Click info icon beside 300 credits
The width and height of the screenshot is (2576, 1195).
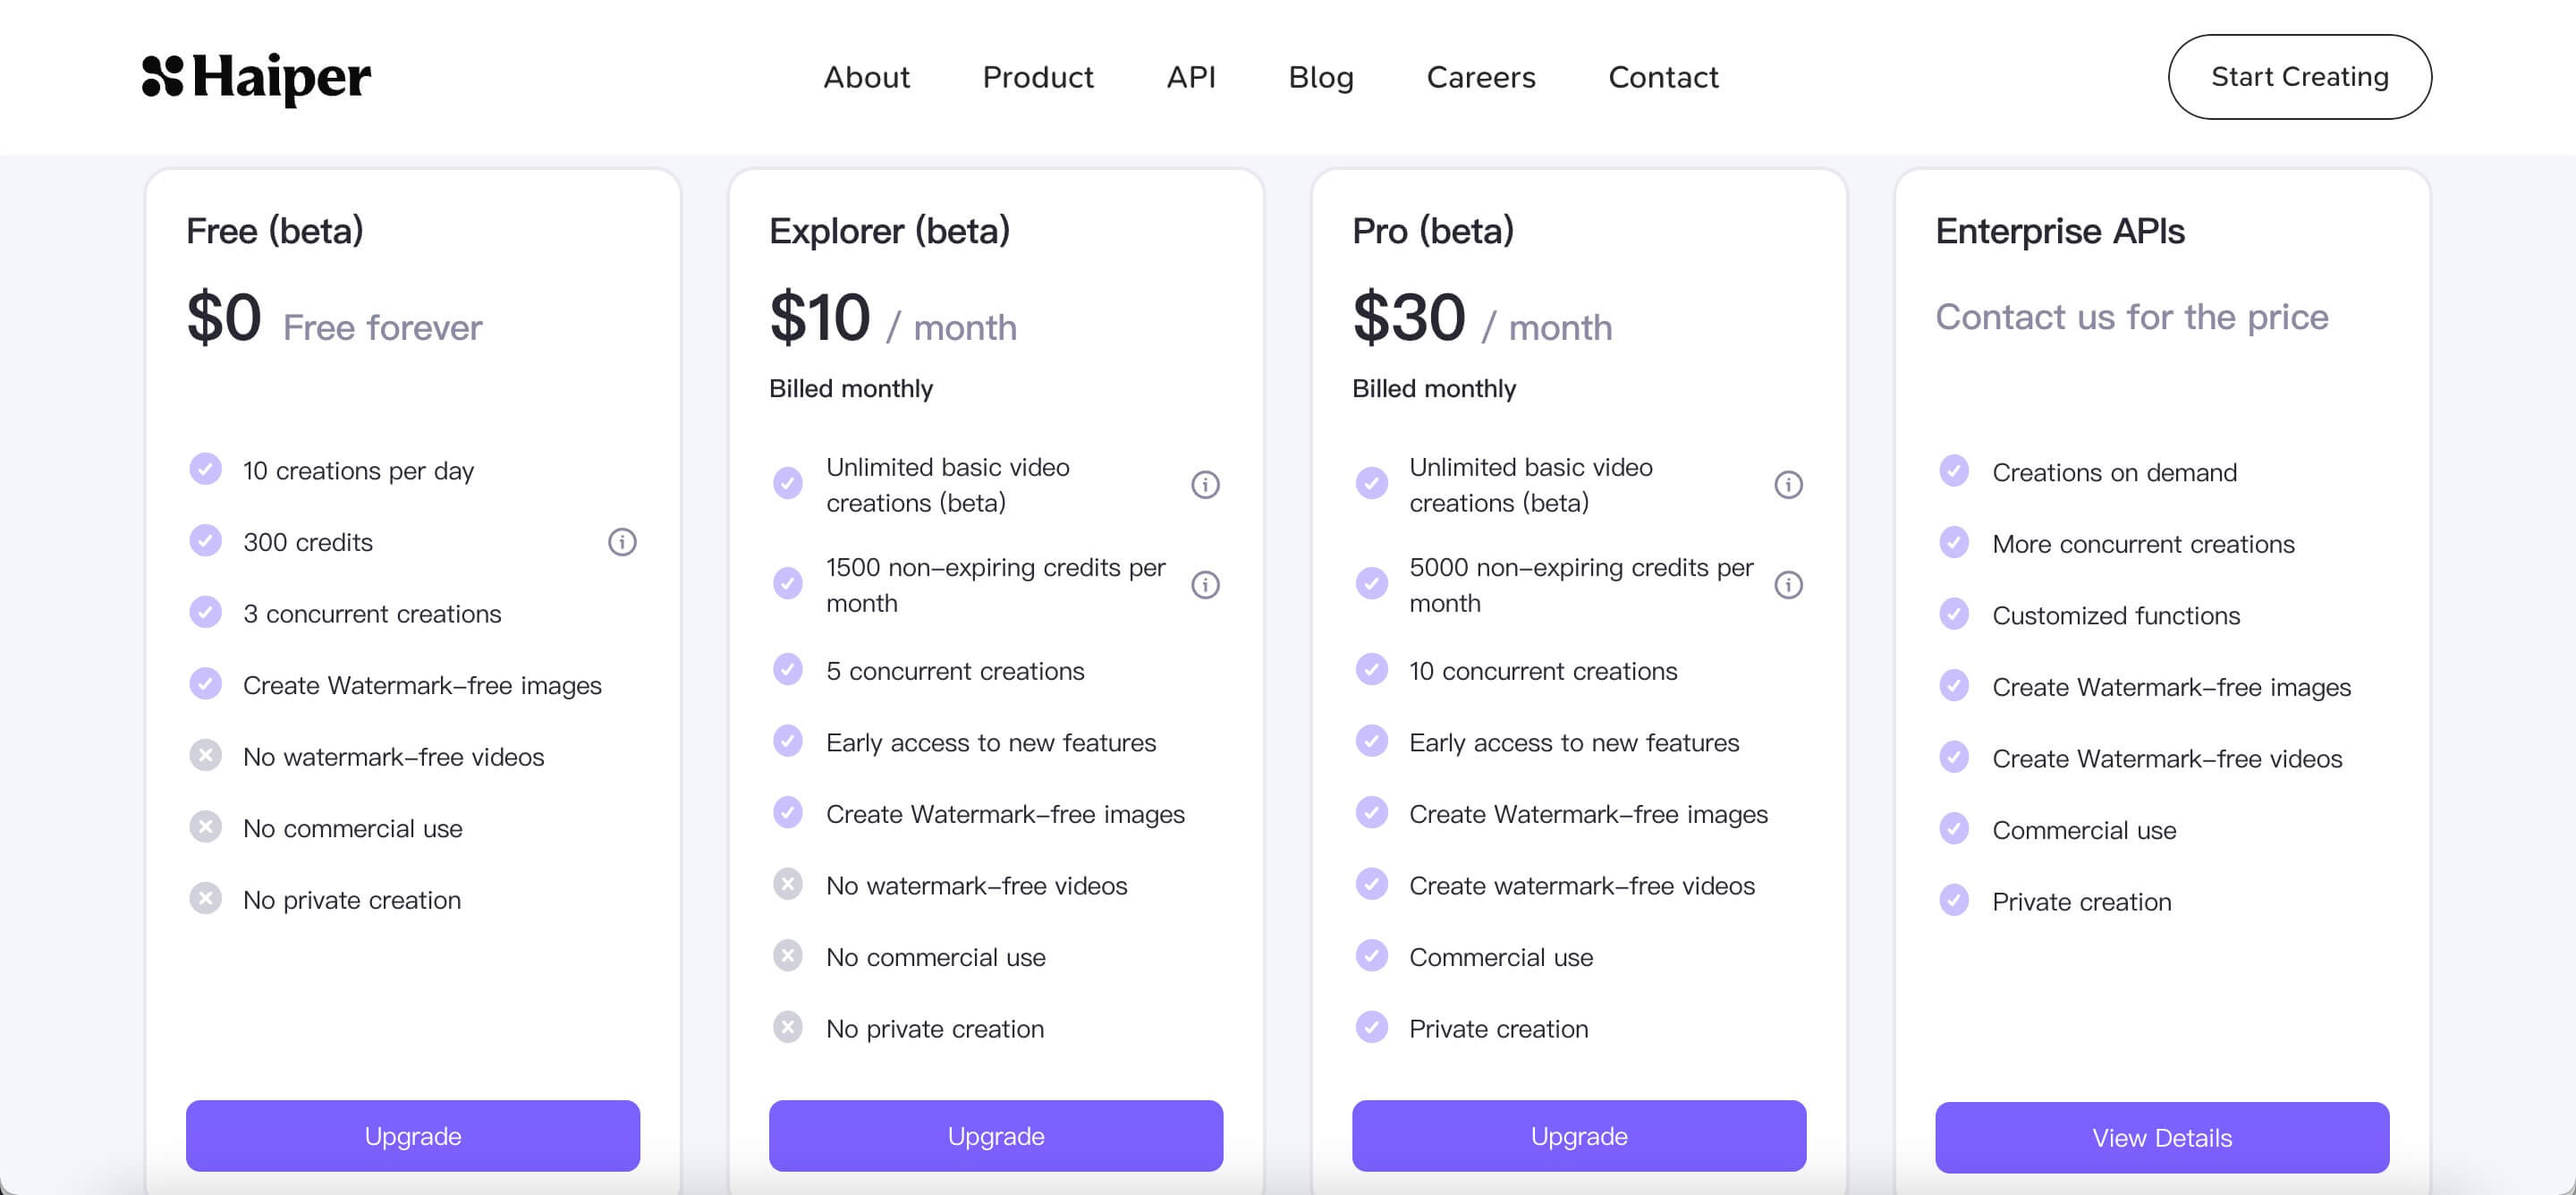[x=622, y=542]
